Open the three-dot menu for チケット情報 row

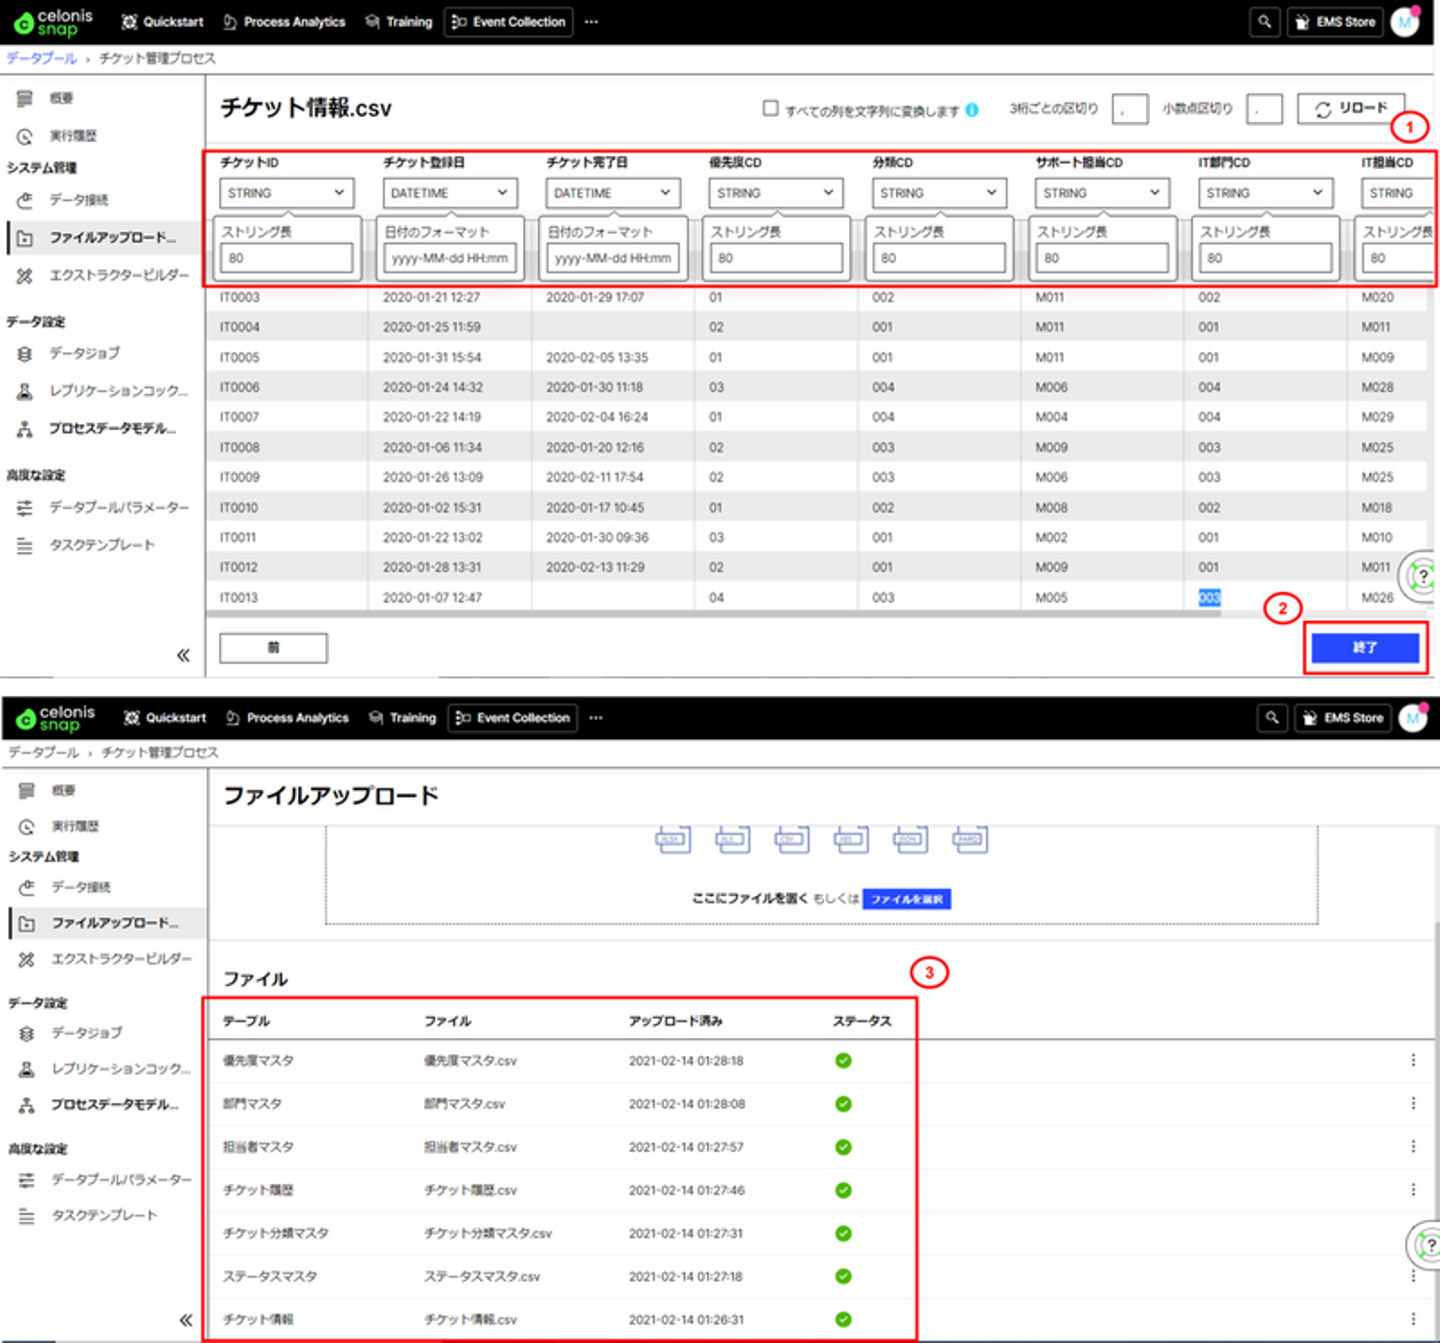(x=1412, y=1319)
